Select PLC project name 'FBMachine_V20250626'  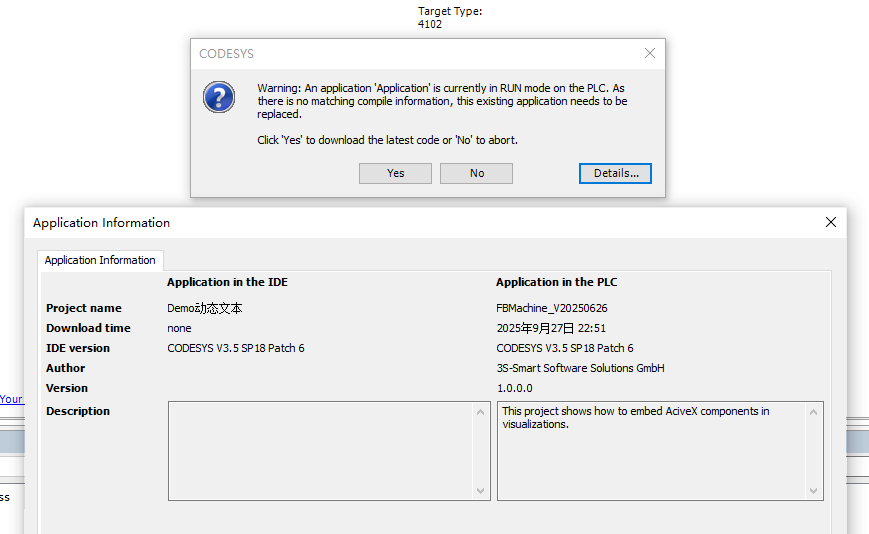(x=552, y=308)
